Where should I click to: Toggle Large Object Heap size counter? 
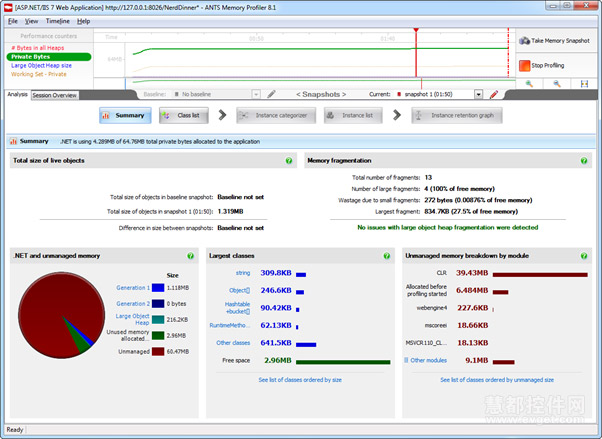[41, 66]
